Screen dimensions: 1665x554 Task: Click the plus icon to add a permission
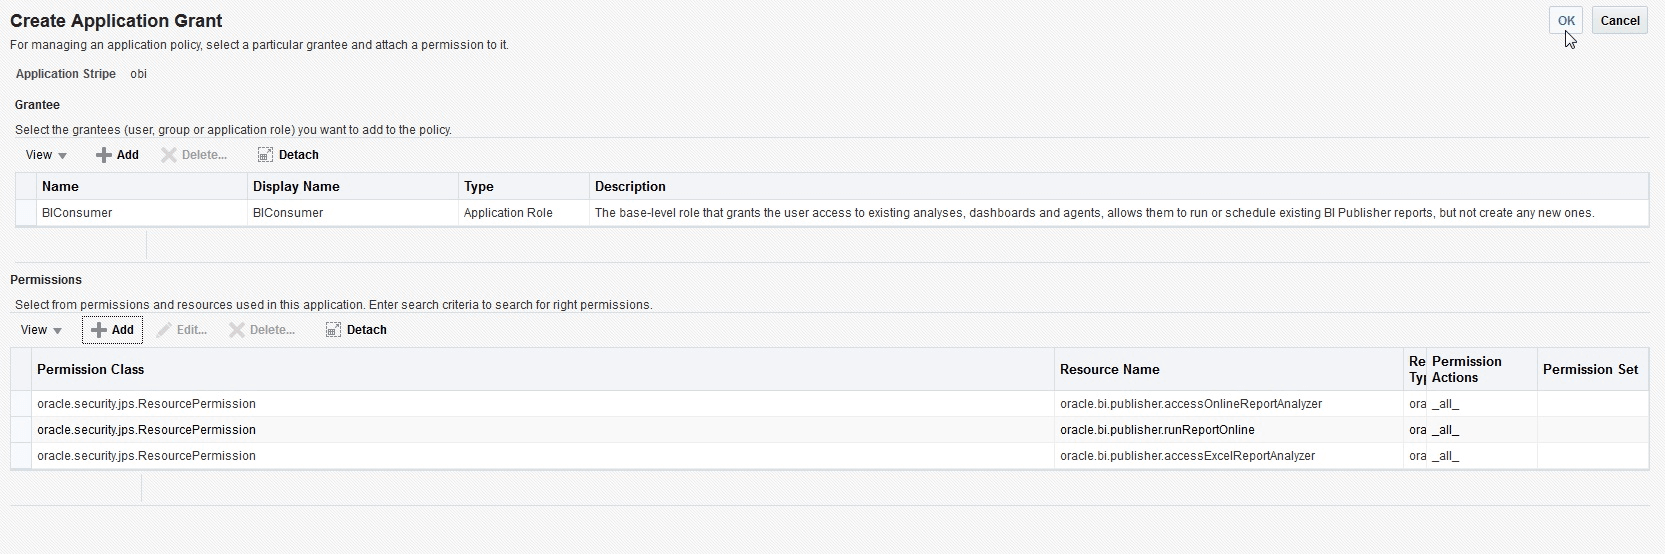click(x=99, y=330)
